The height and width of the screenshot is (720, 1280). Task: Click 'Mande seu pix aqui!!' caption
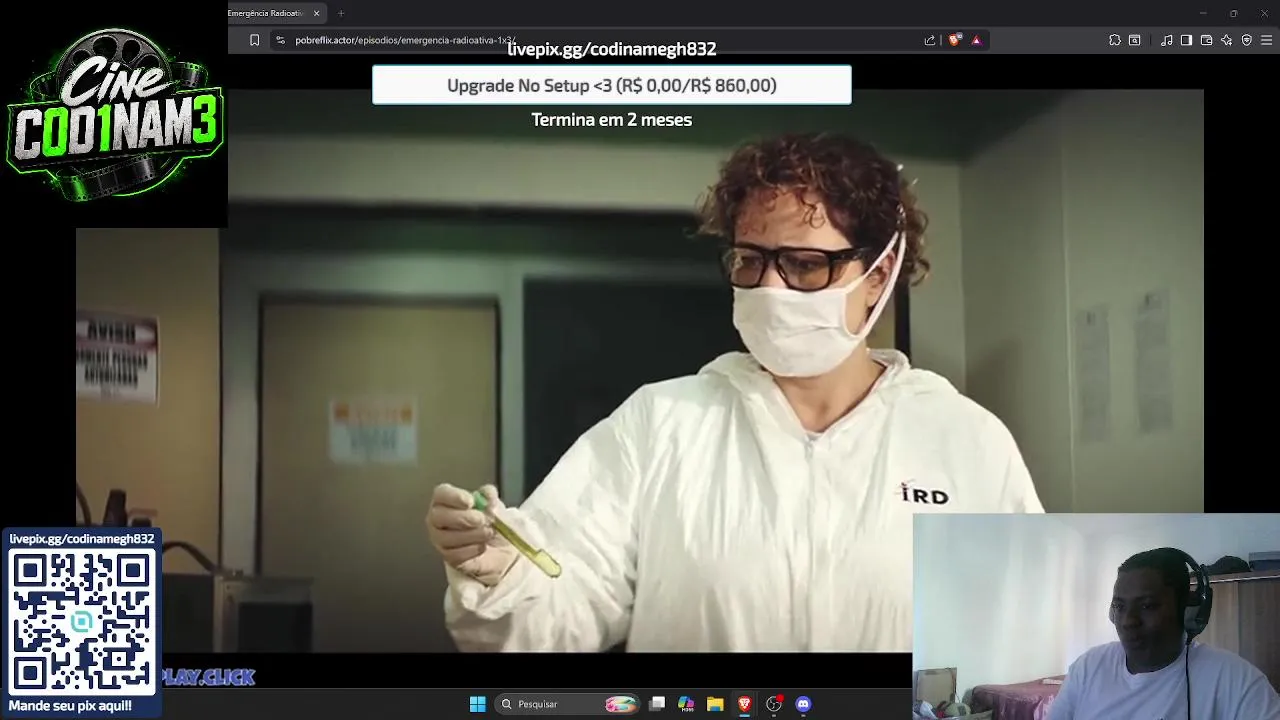[70, 705]
